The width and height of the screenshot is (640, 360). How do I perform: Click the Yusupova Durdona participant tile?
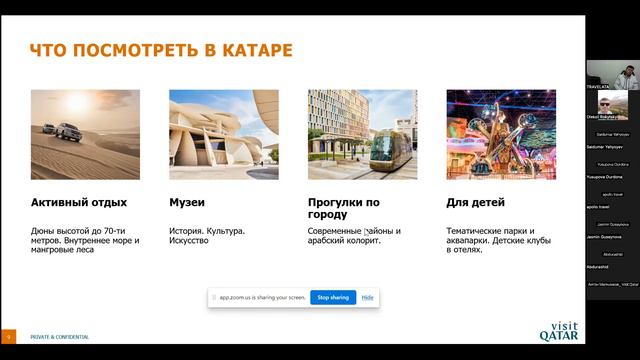(x=613, y=165)
